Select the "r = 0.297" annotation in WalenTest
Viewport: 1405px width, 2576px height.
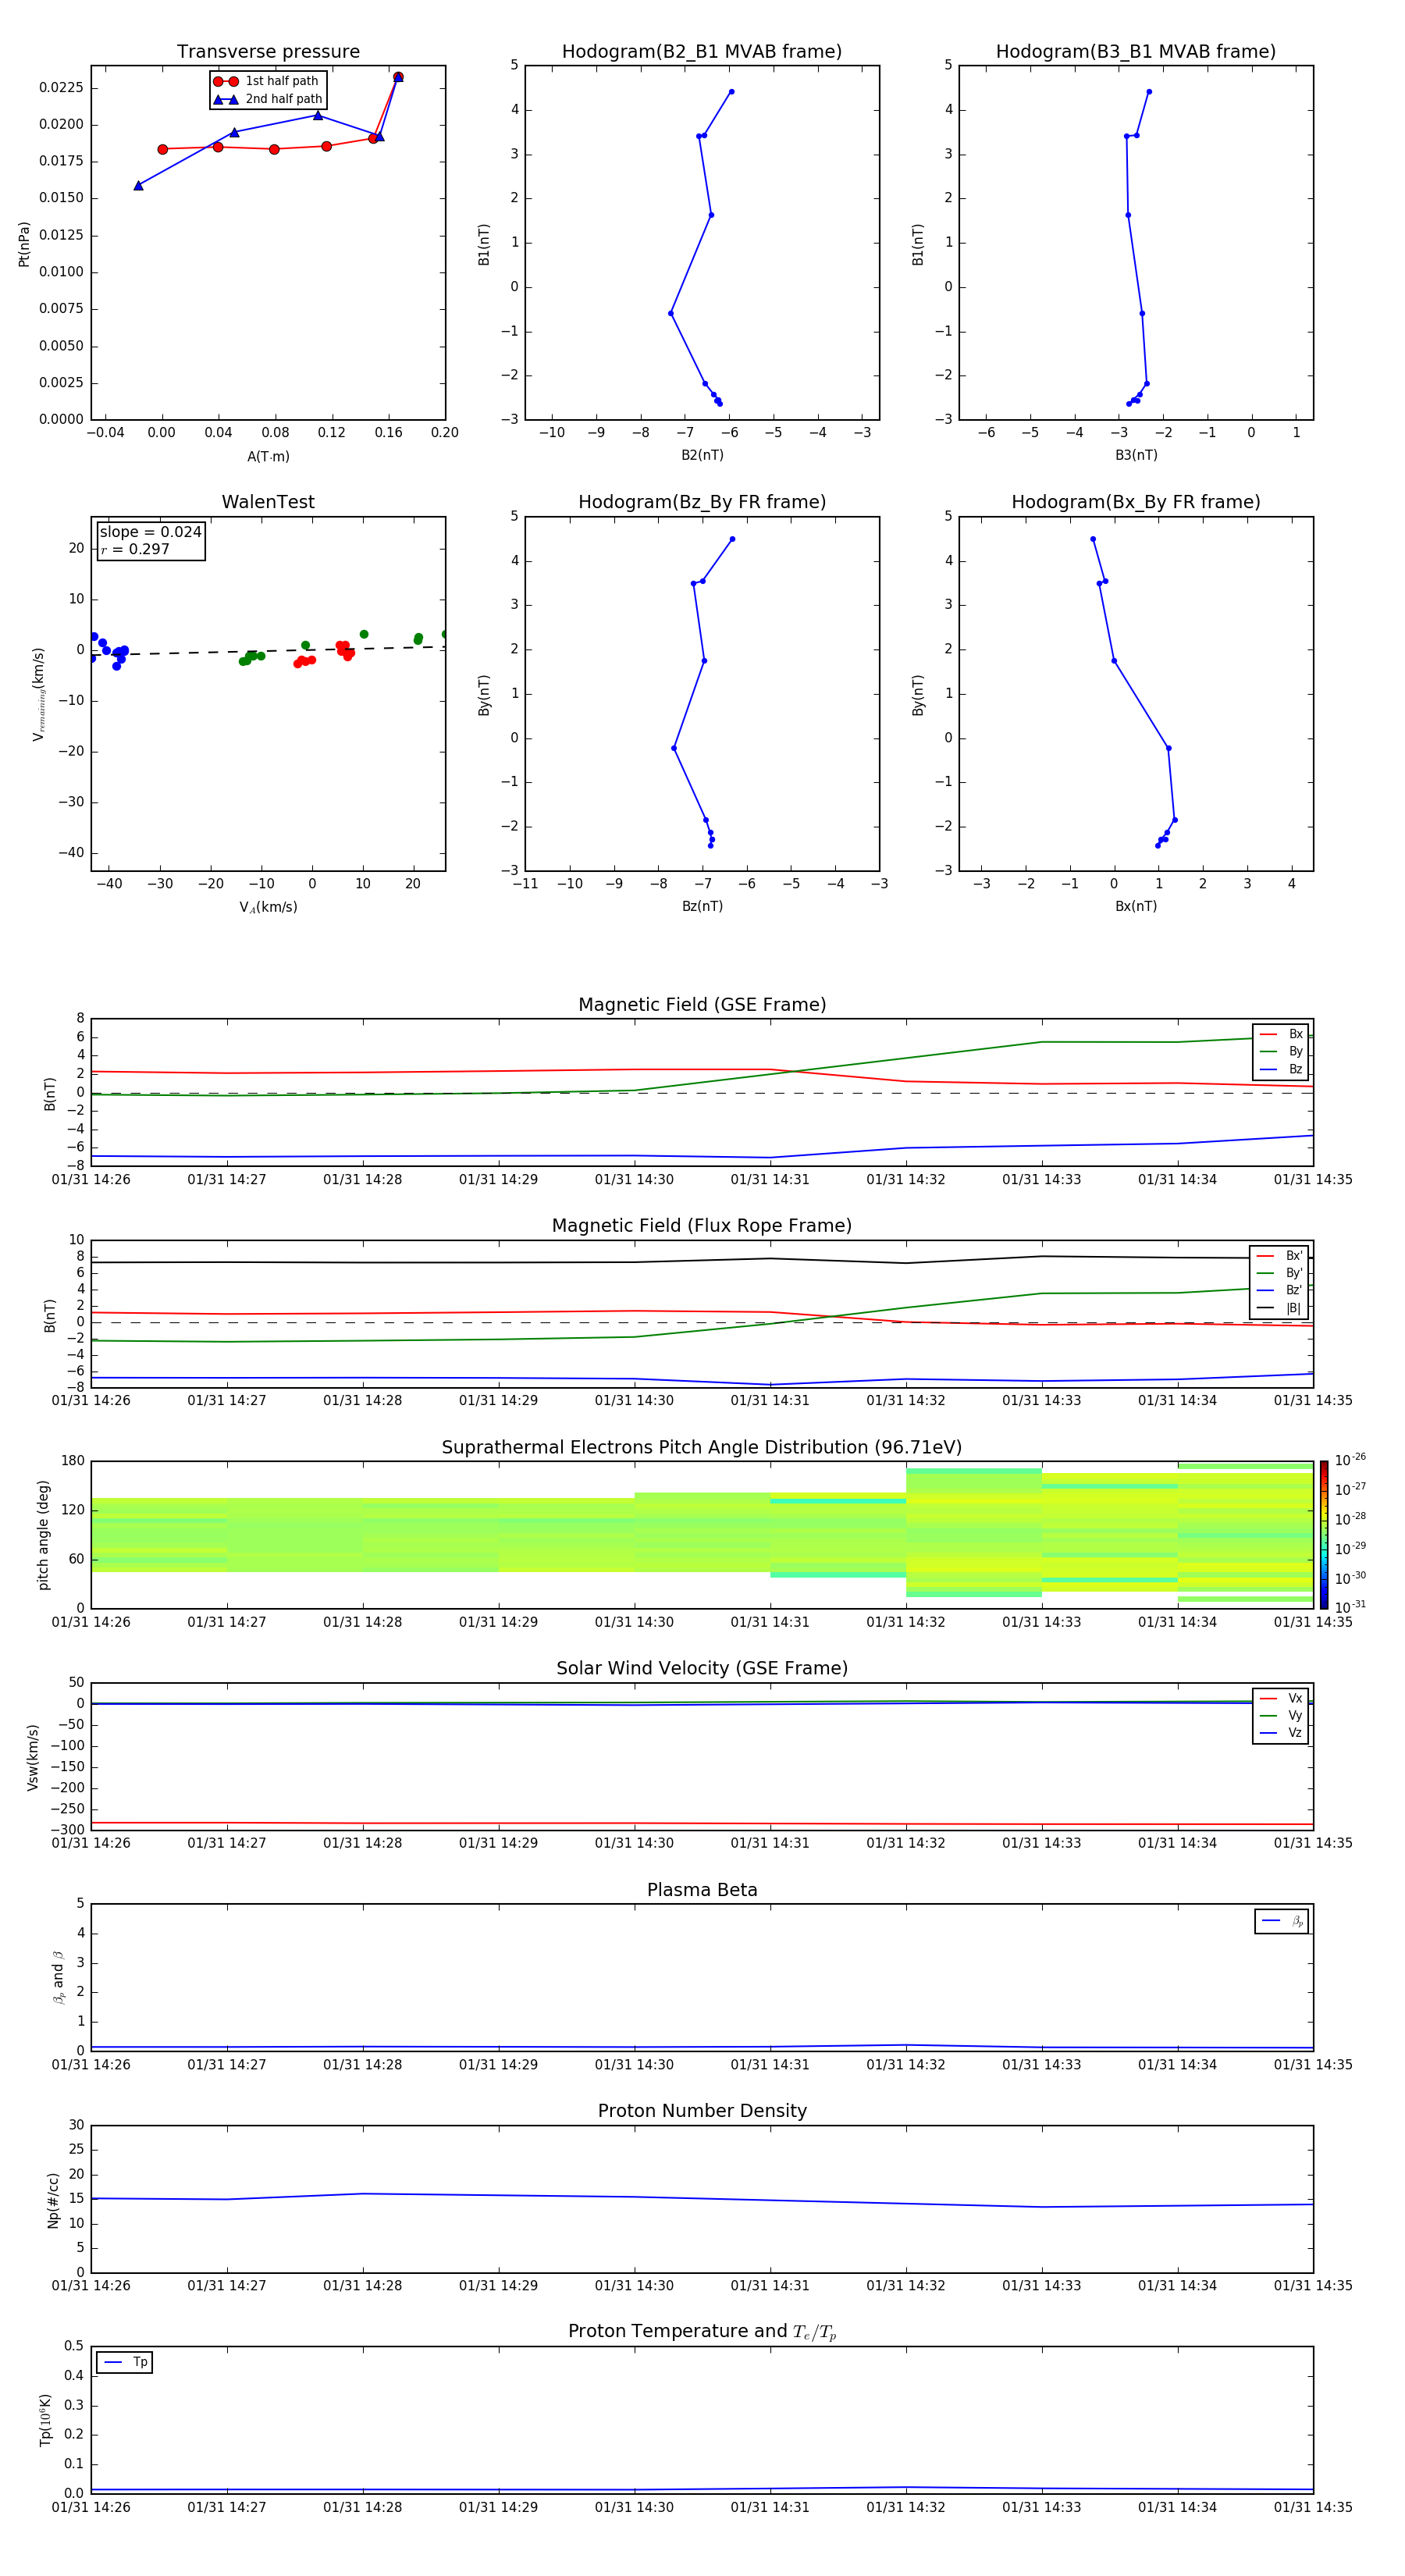click(135, 549)
